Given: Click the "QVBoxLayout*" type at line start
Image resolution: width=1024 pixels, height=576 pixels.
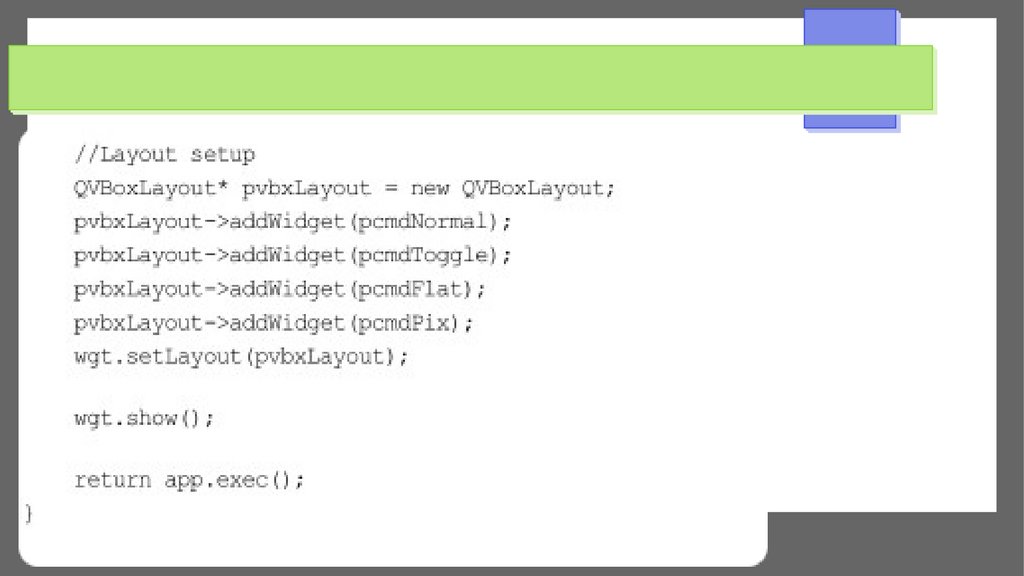Looking at the screenshot, I should pos(151,188).
